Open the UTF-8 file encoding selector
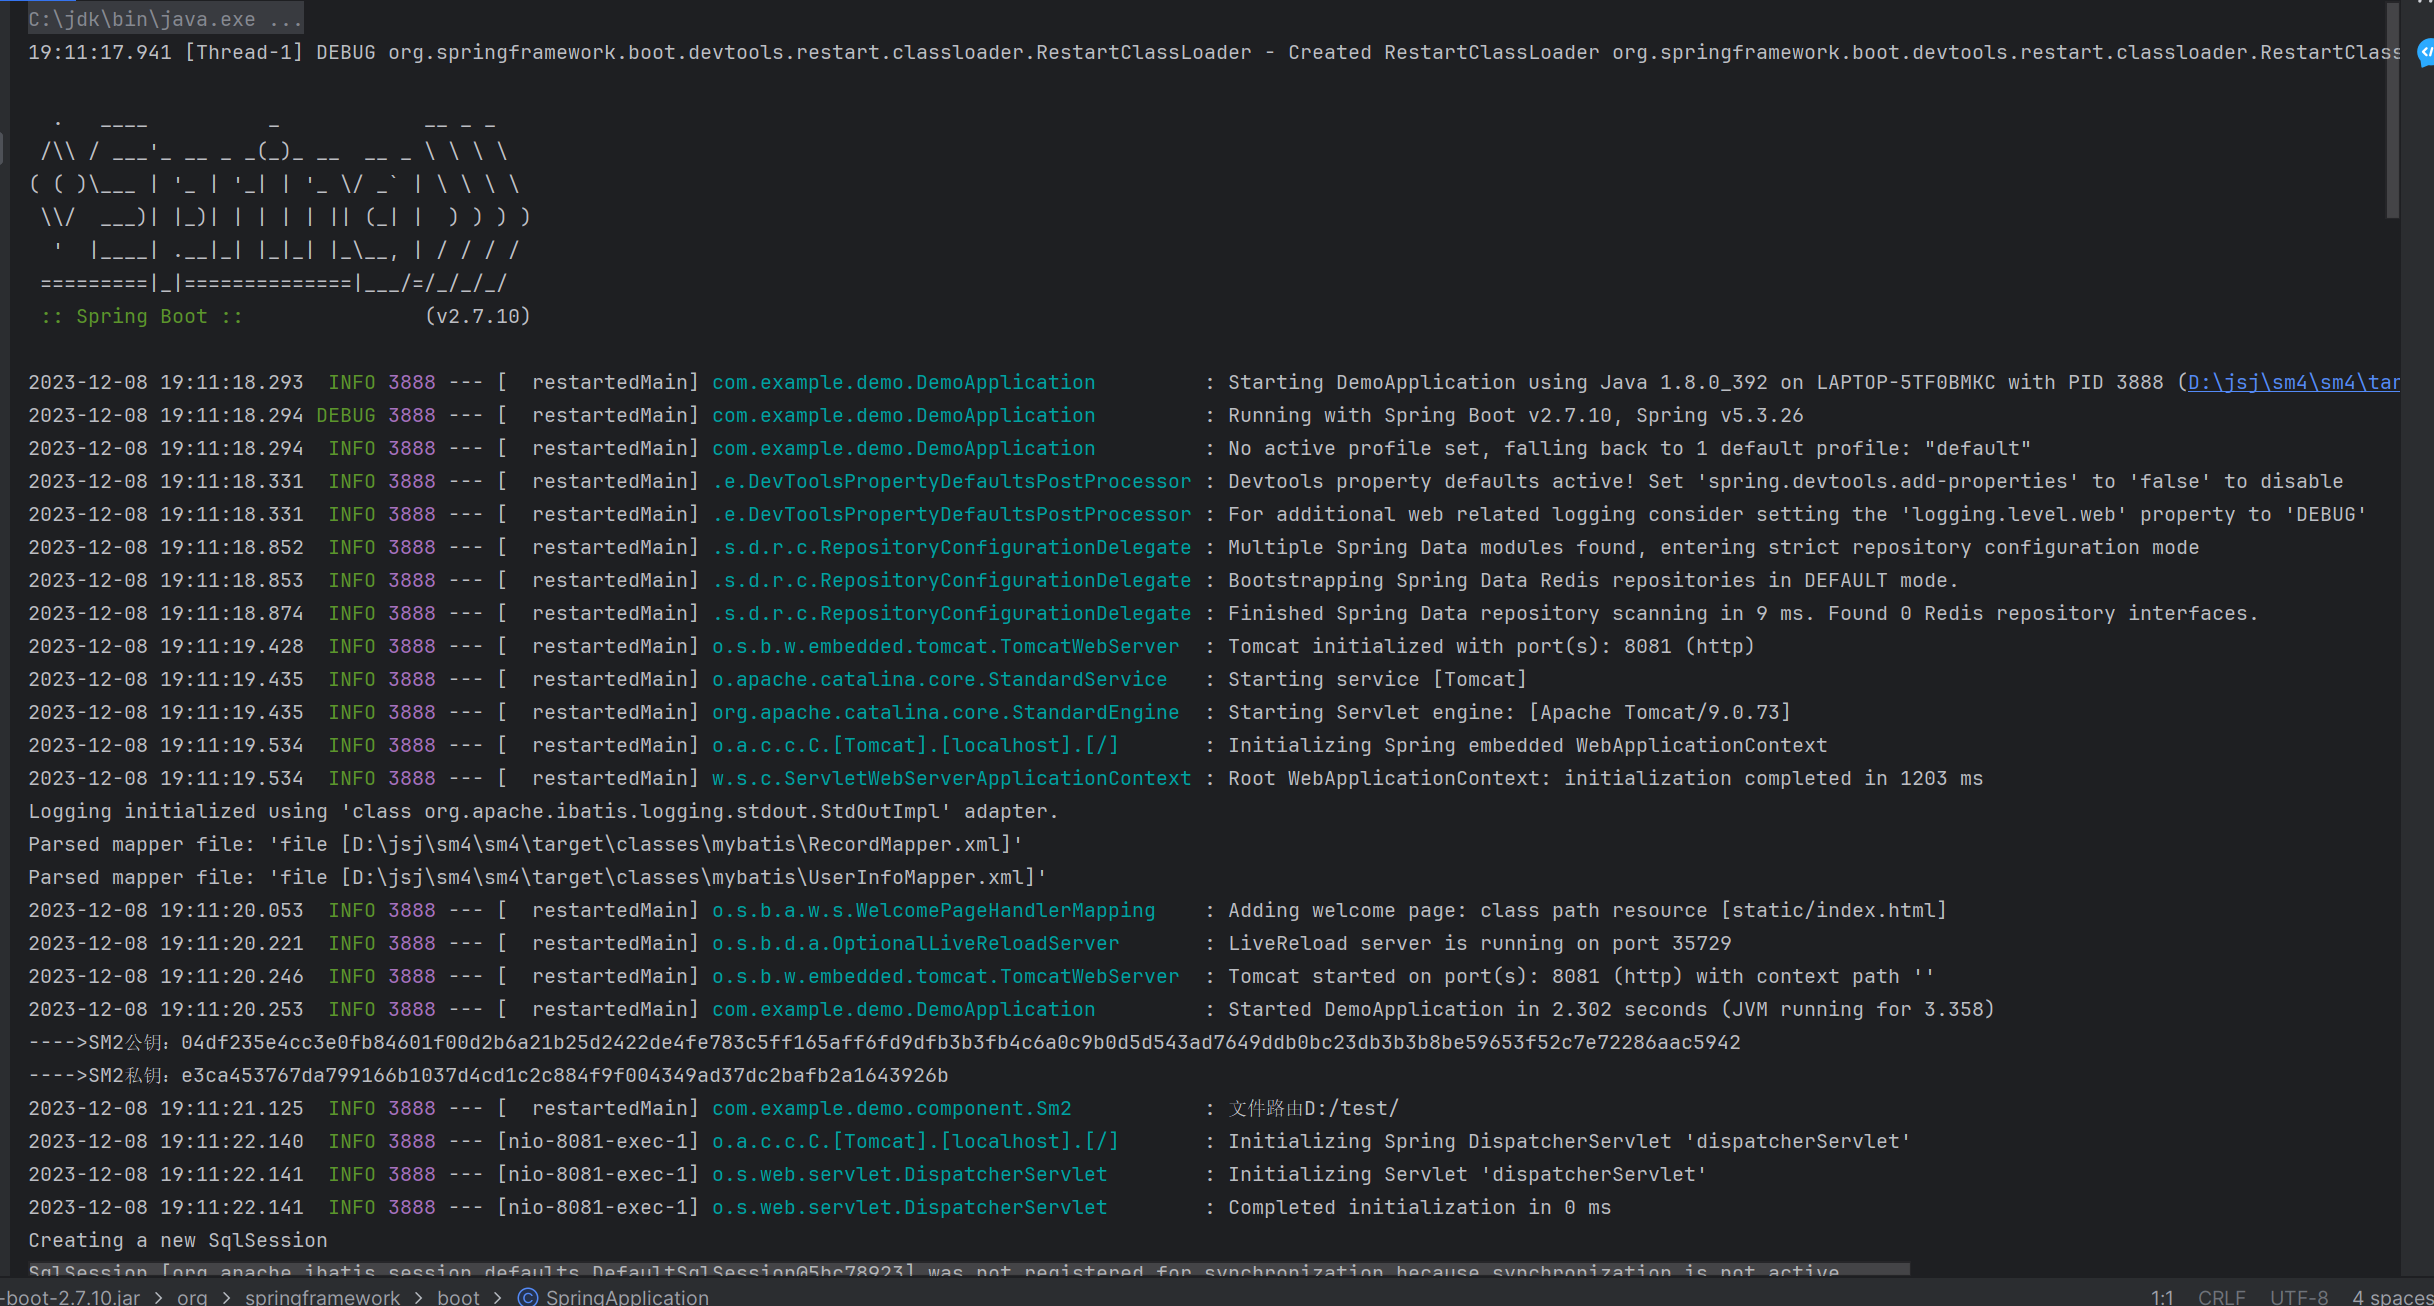The height and width of the screenshot is (1306, 2434). [2299, 1296]
